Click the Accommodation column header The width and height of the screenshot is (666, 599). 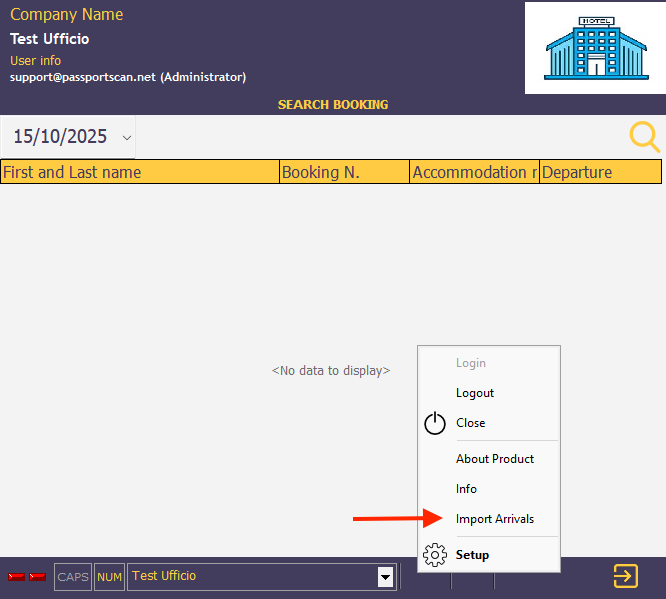[x=474, y=172]
